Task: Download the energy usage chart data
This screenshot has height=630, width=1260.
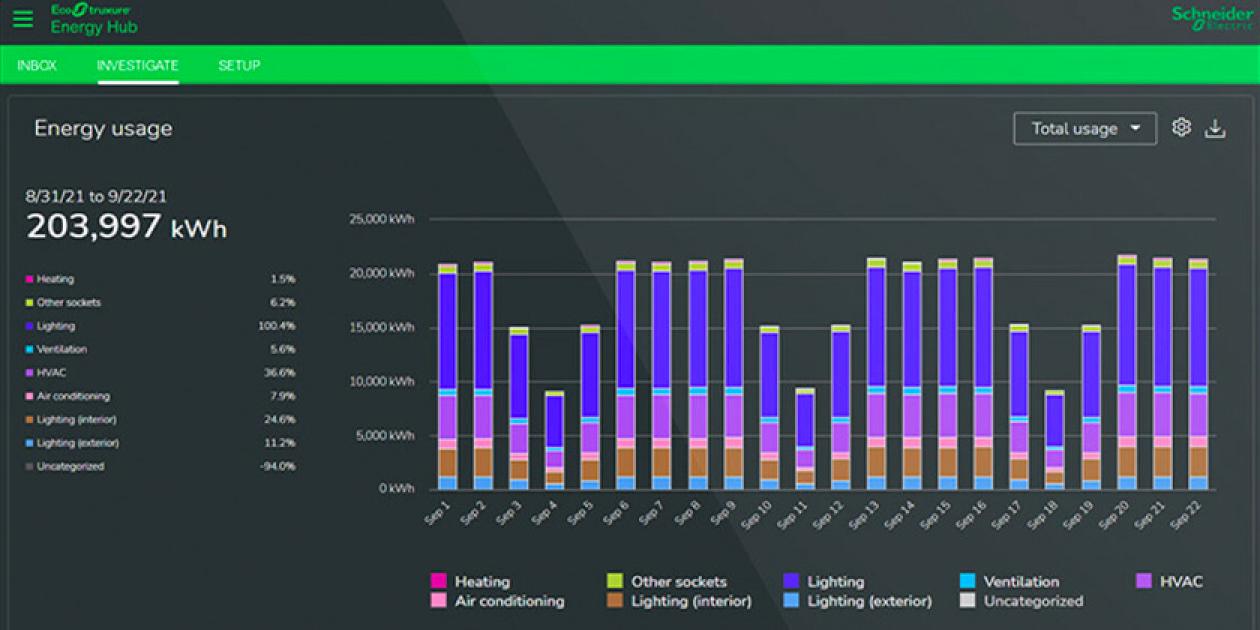Action: tap(1215, 128)
